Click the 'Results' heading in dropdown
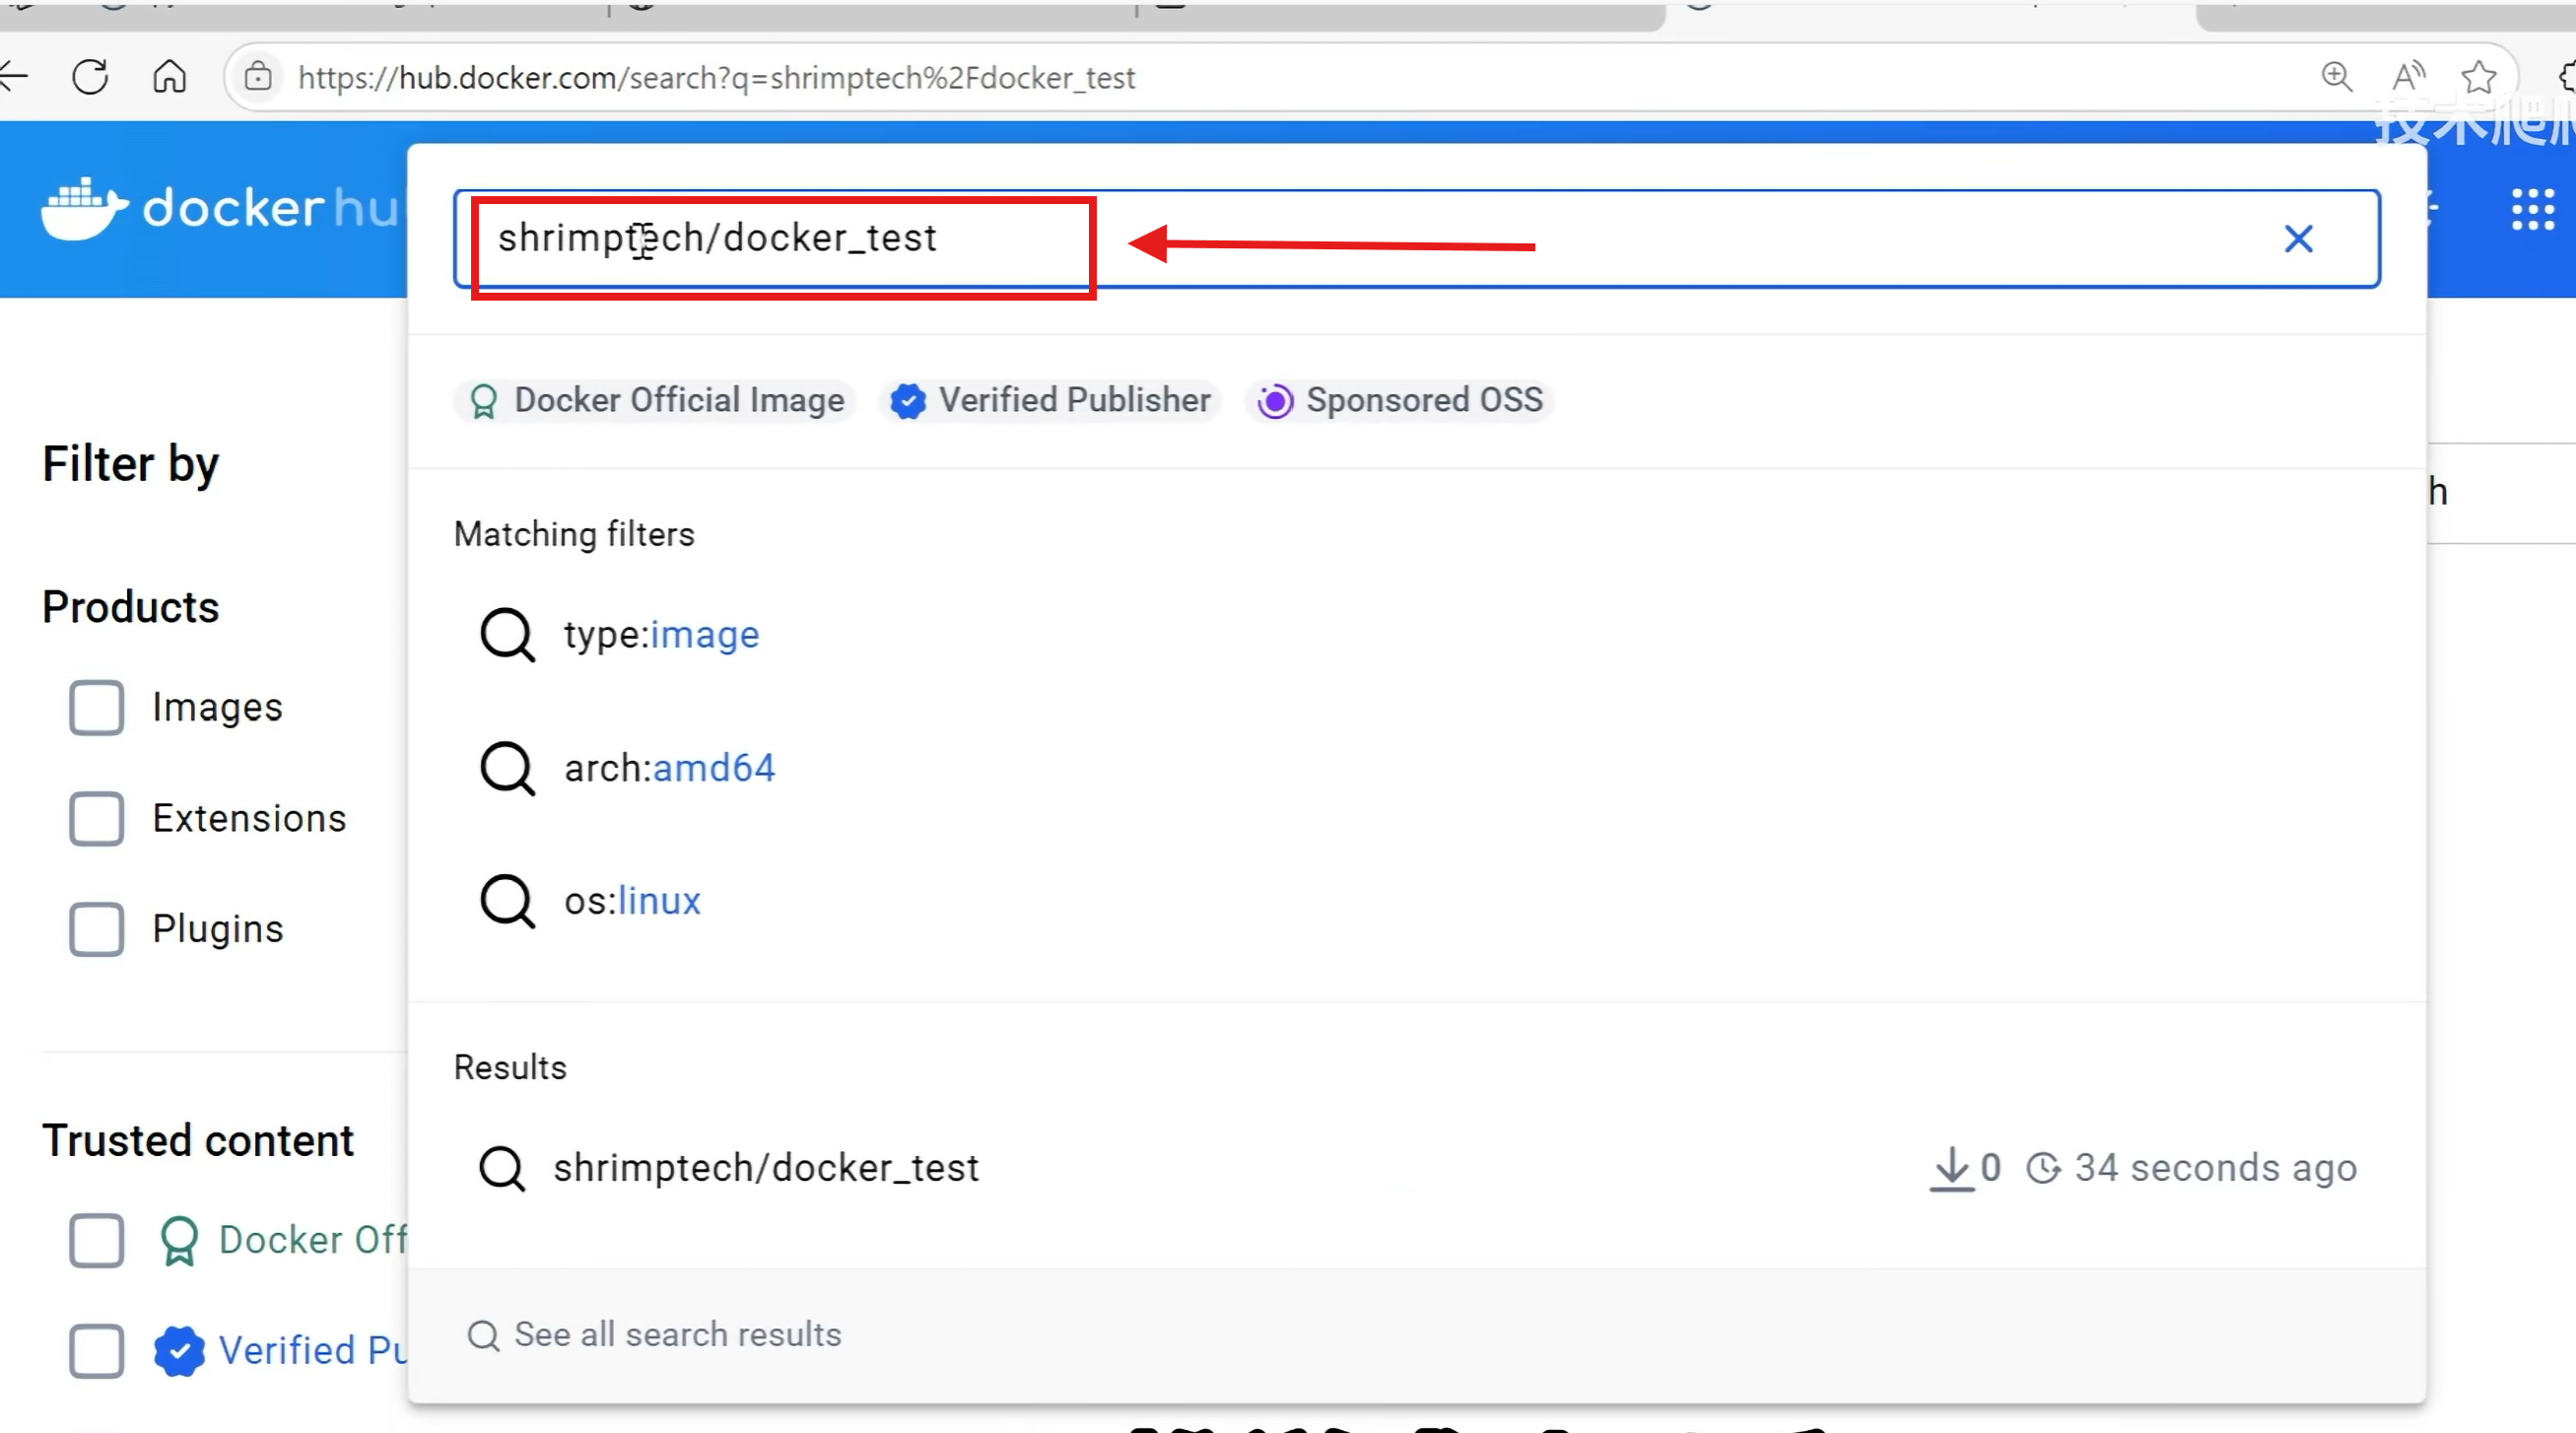 point(510,1067)
